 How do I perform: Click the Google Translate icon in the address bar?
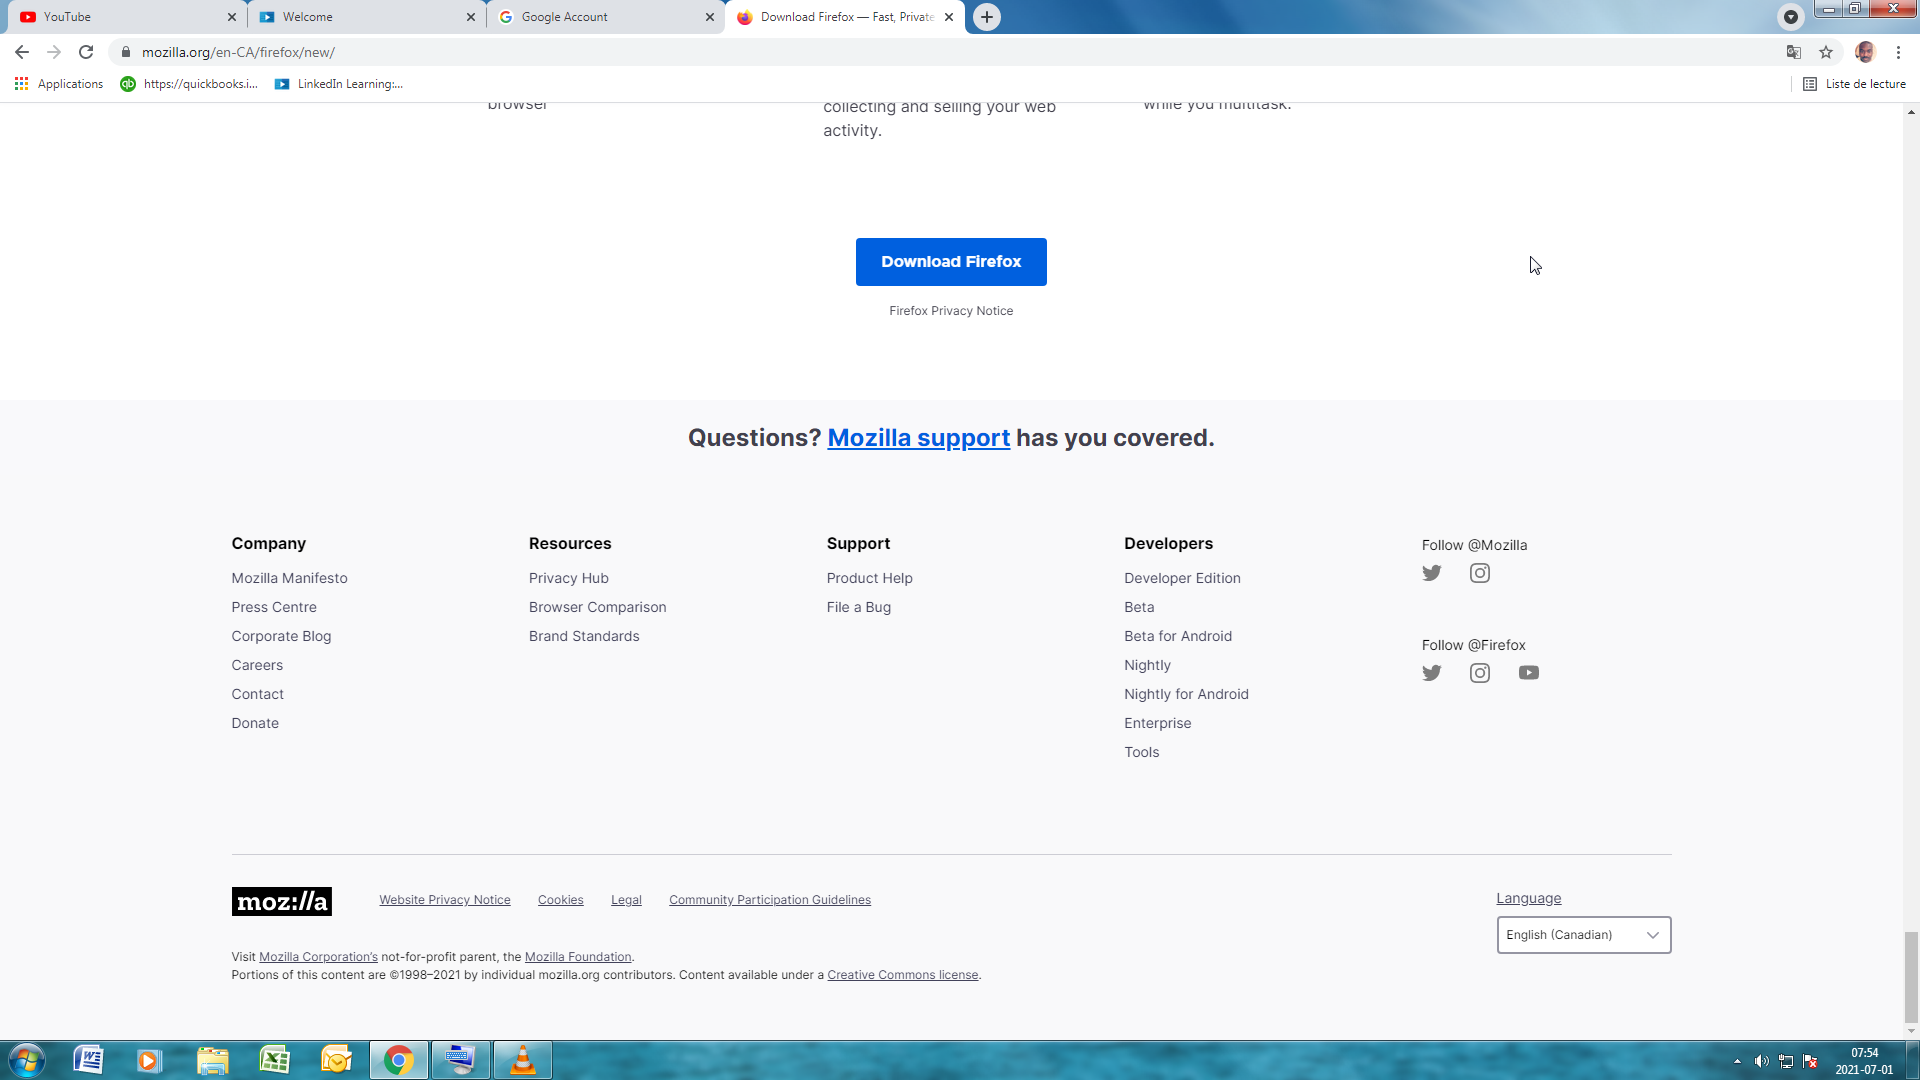(x=1793, y=52)
